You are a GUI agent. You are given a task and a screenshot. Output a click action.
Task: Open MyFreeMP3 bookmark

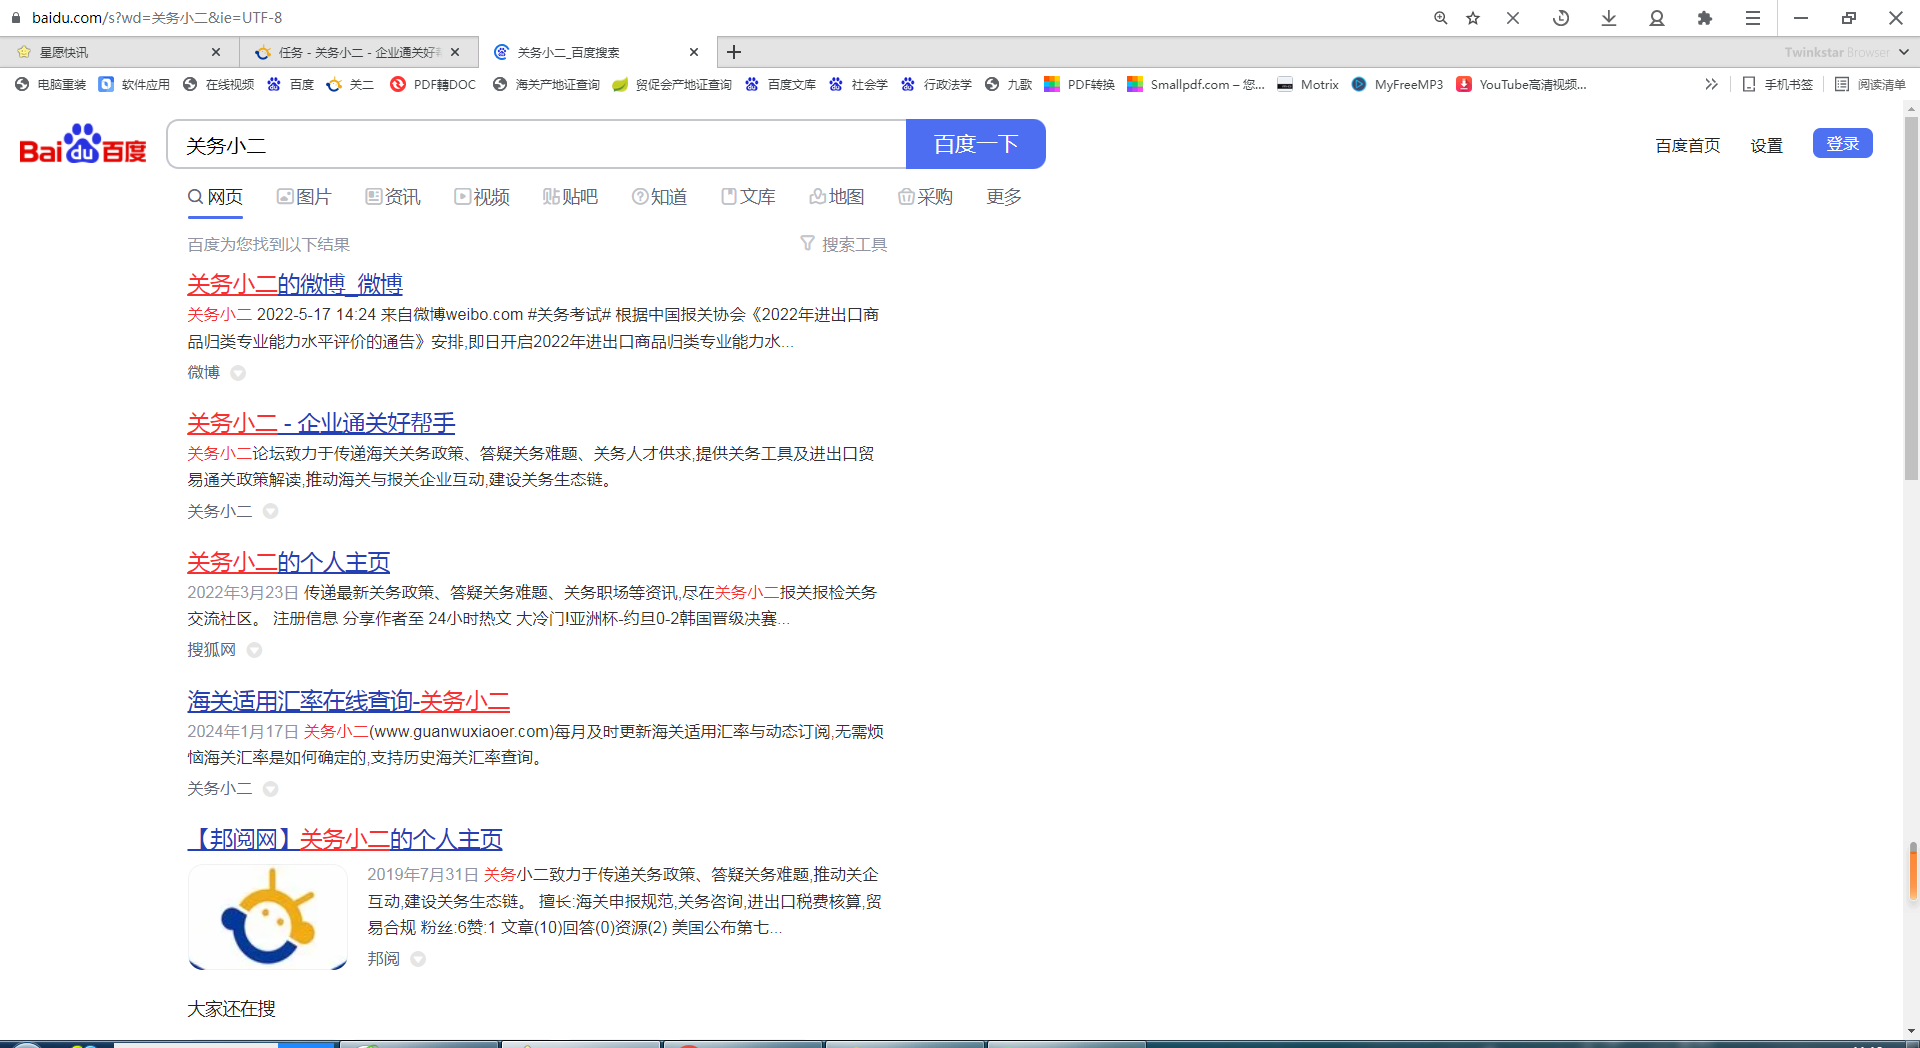coord(1398,85)
